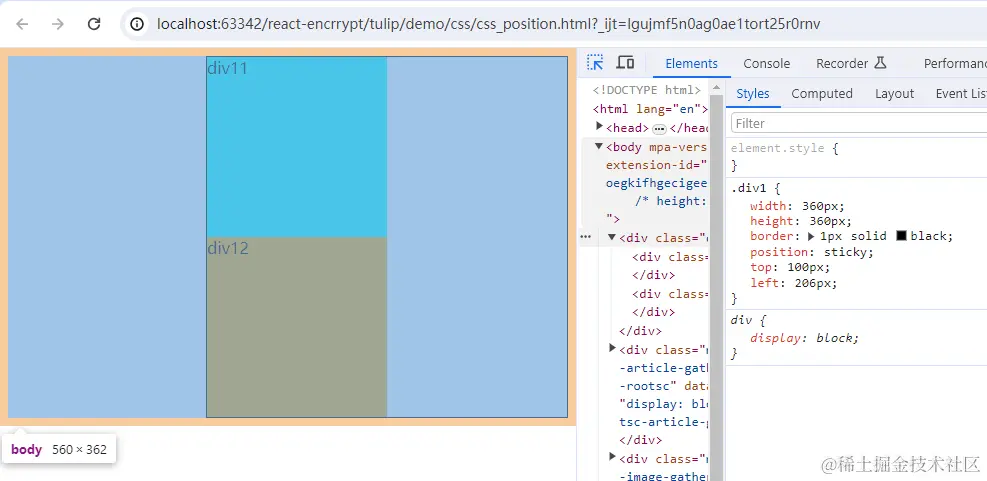Click the .div1 selector text

coord(748,188)
